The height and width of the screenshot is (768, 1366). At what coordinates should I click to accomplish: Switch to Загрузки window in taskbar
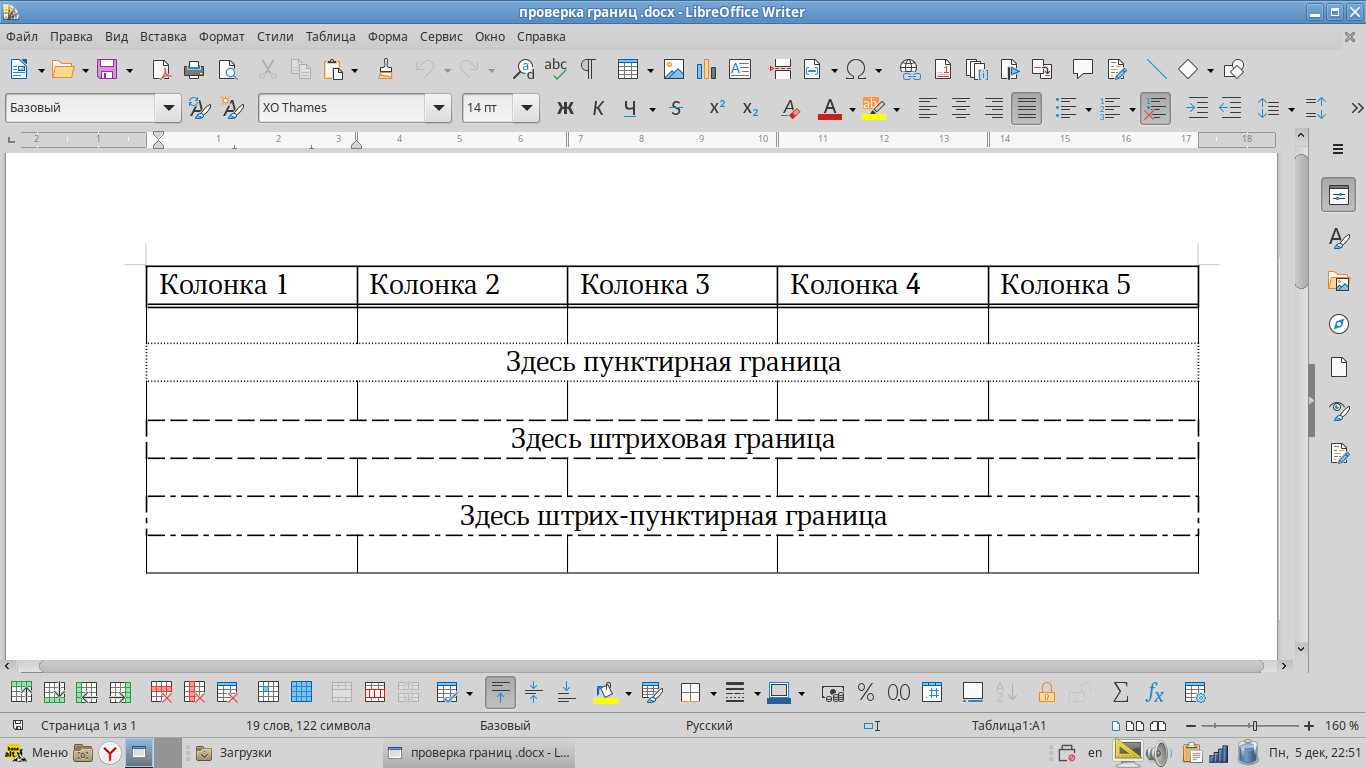234,753
